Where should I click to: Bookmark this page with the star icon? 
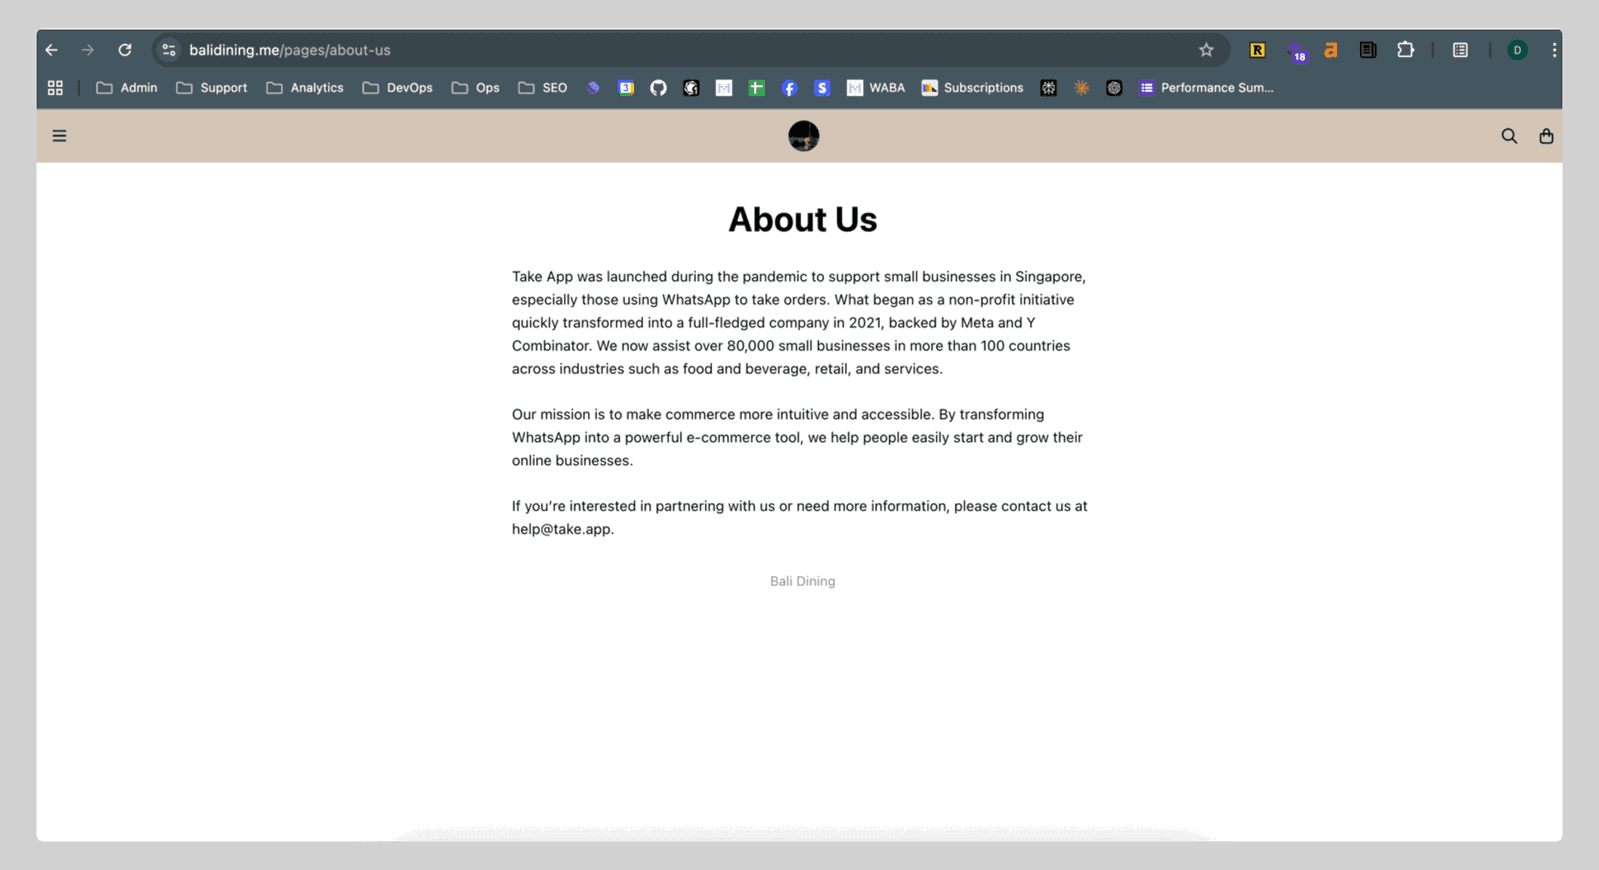pos(1206,50)
